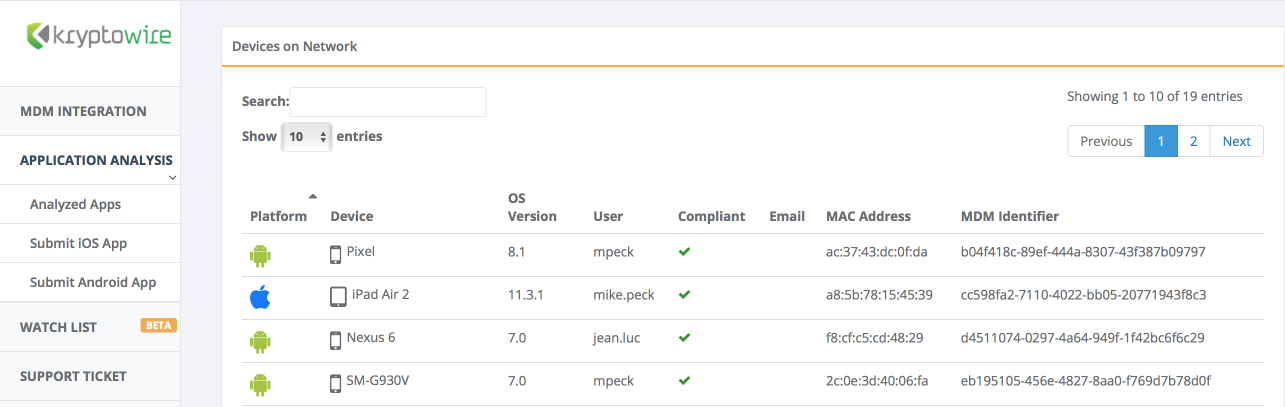The image size is (1285, 407).
Task: Click MAC address f8:cf:c5:cd:48:29
Action: 875,338
